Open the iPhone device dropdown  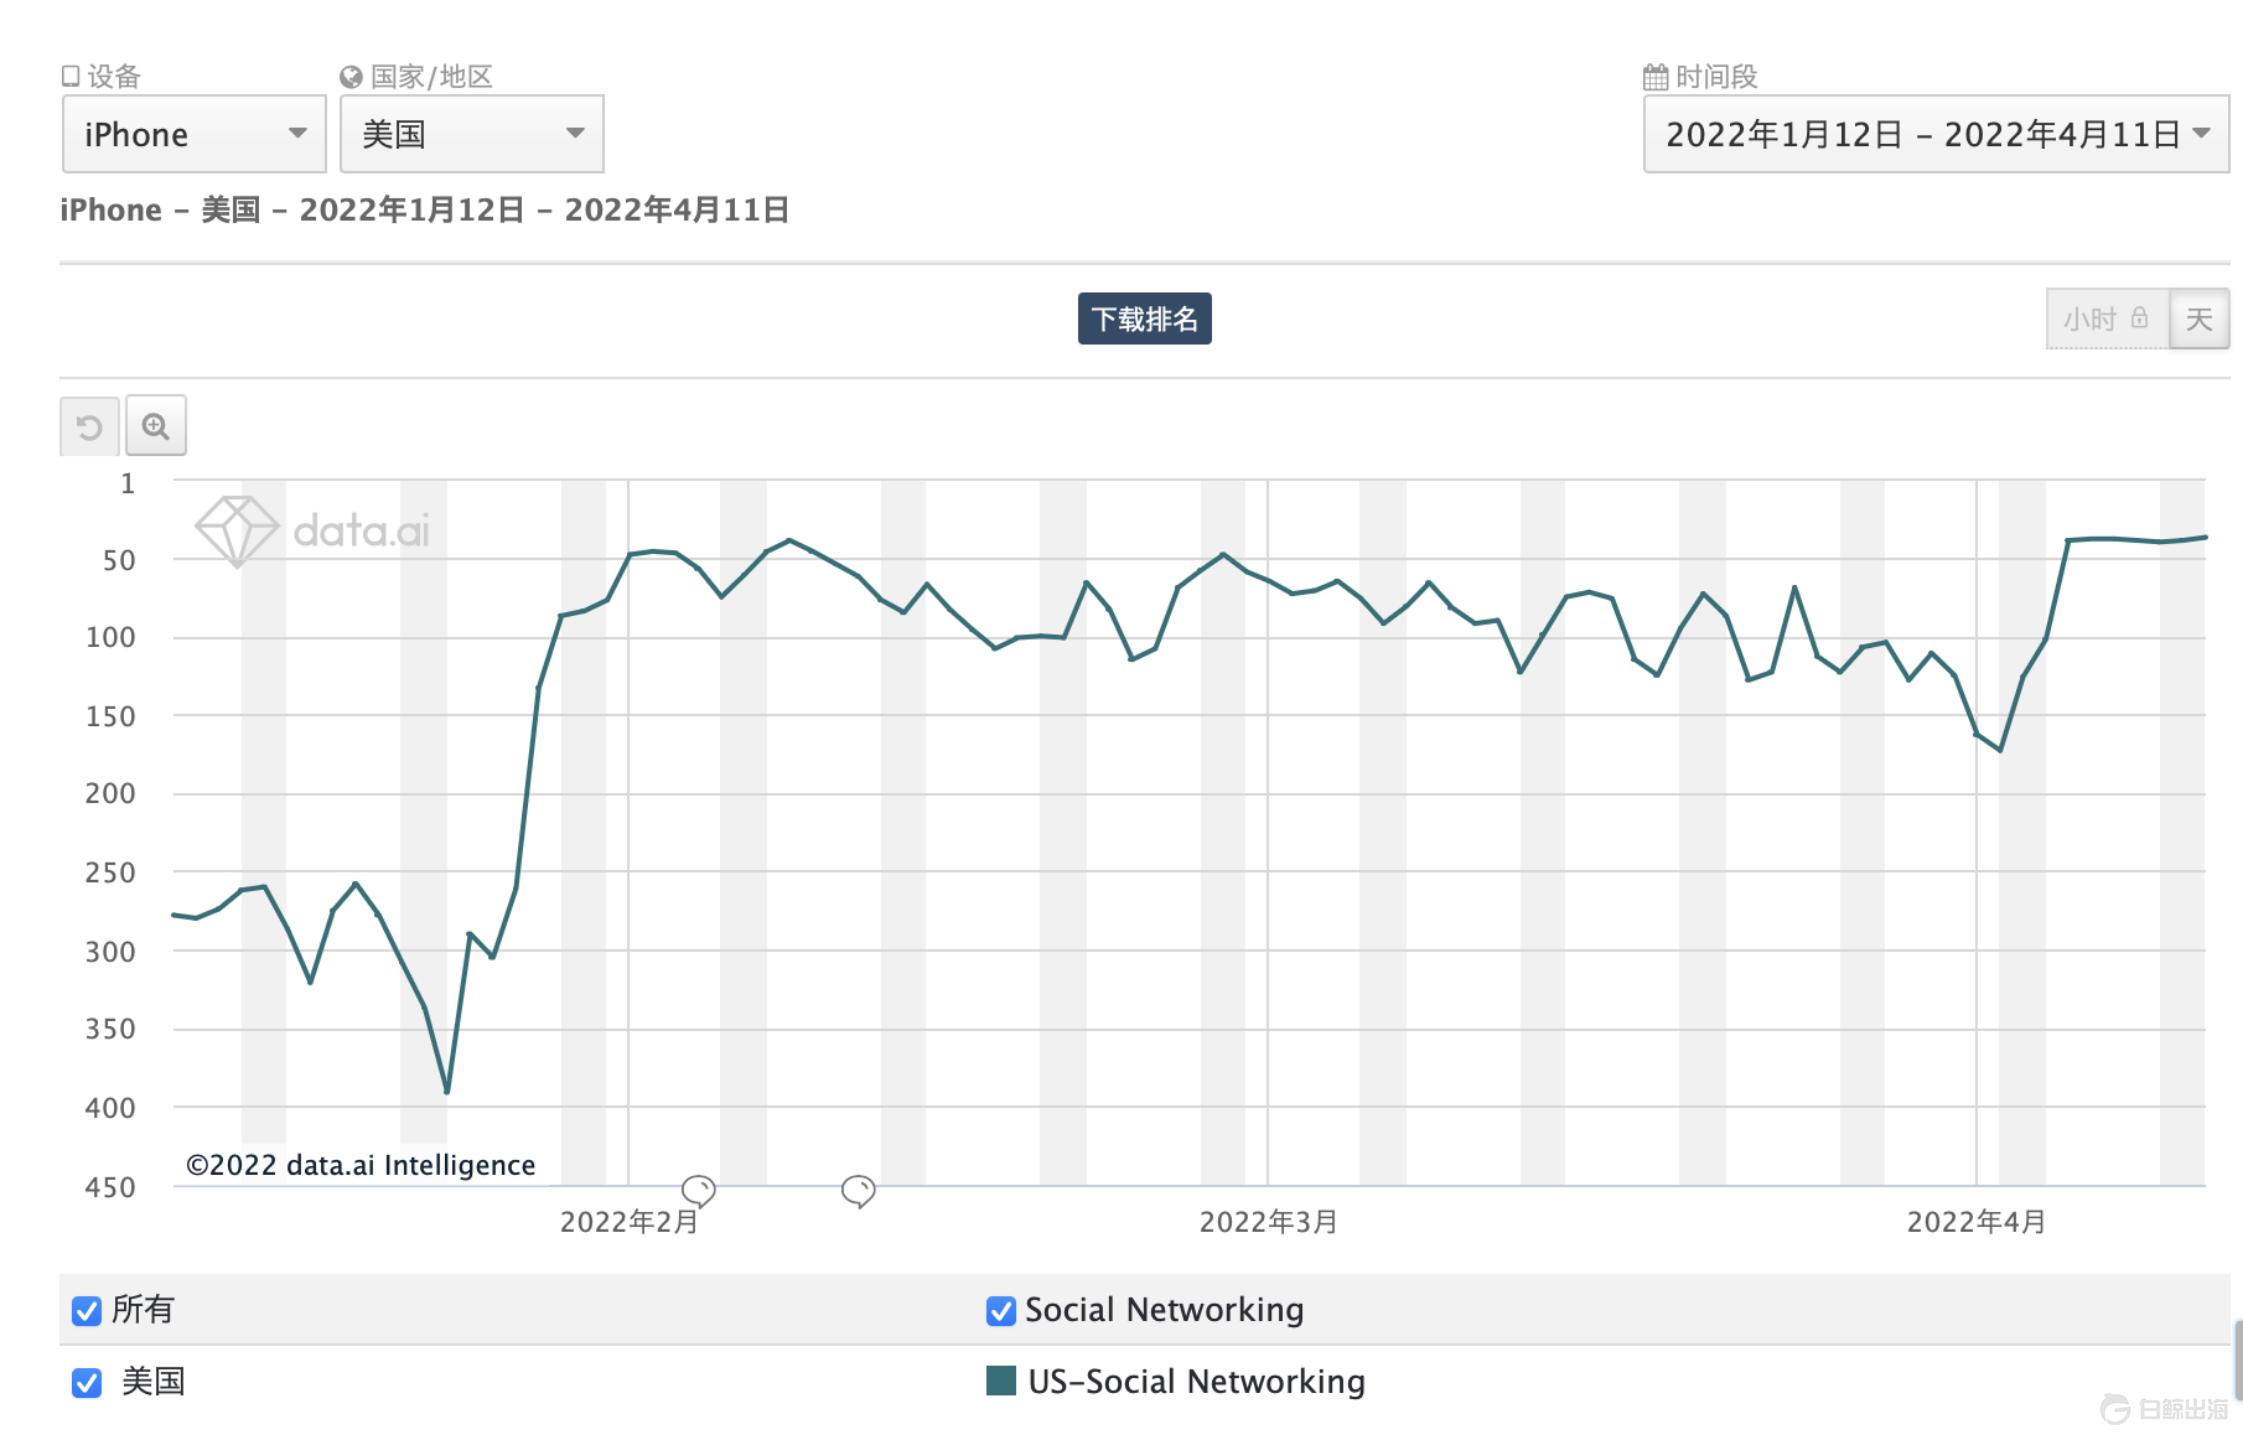194,134
